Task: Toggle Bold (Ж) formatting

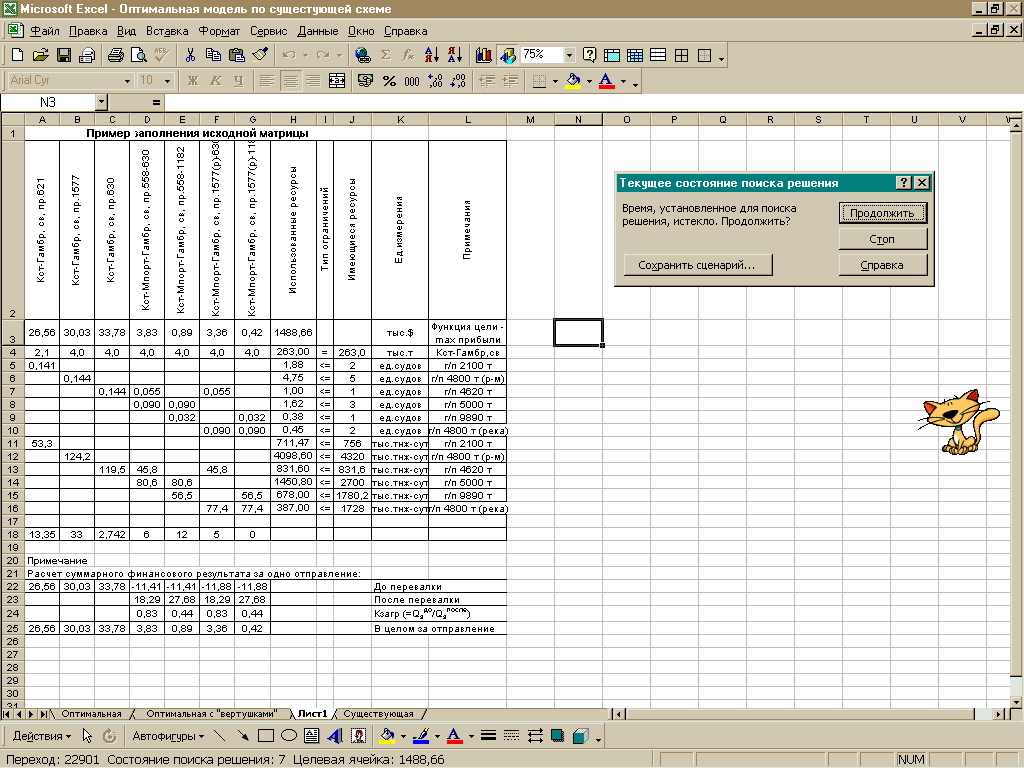Action: pyautogui.click(x=193, y=81)
